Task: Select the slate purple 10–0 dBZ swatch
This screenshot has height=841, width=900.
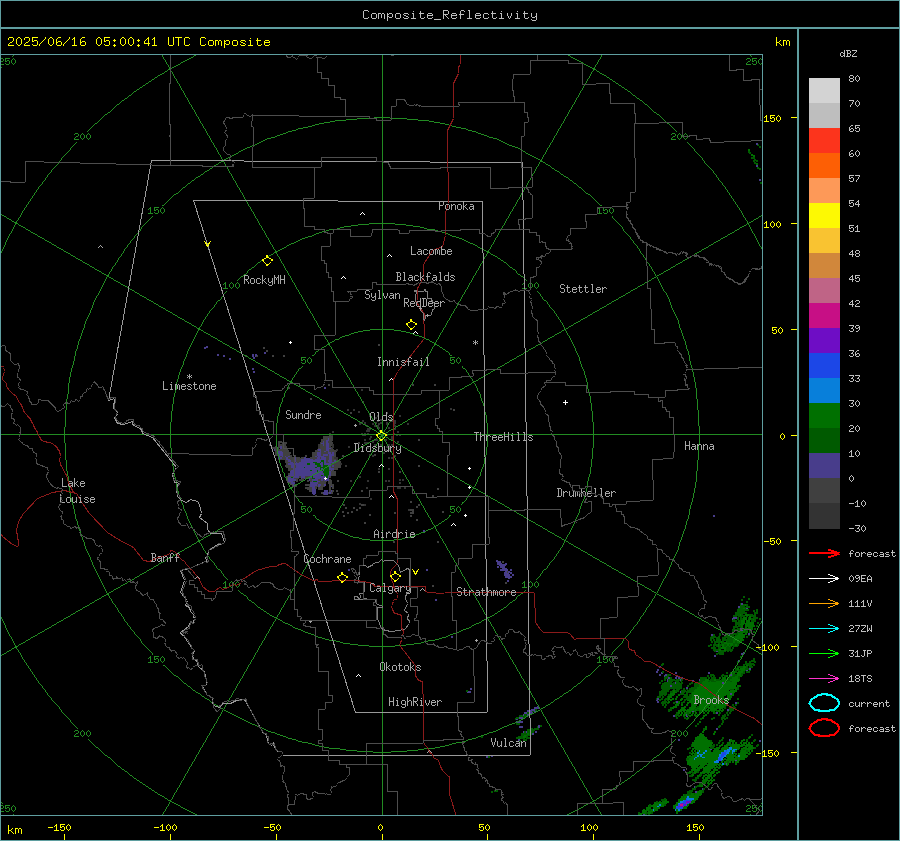Action: pyautogui.click(x=824, y=465)
